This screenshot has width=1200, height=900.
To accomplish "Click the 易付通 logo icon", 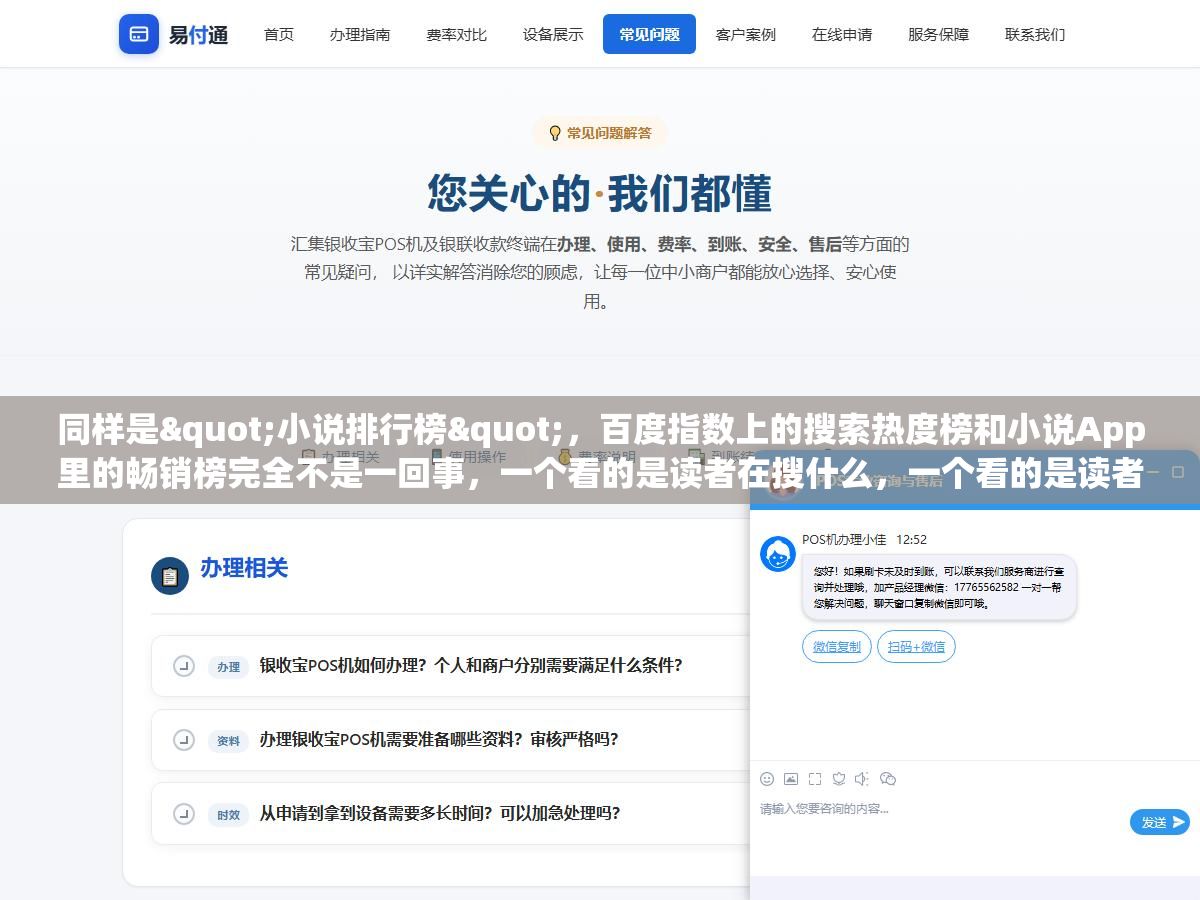I will 139,34.
